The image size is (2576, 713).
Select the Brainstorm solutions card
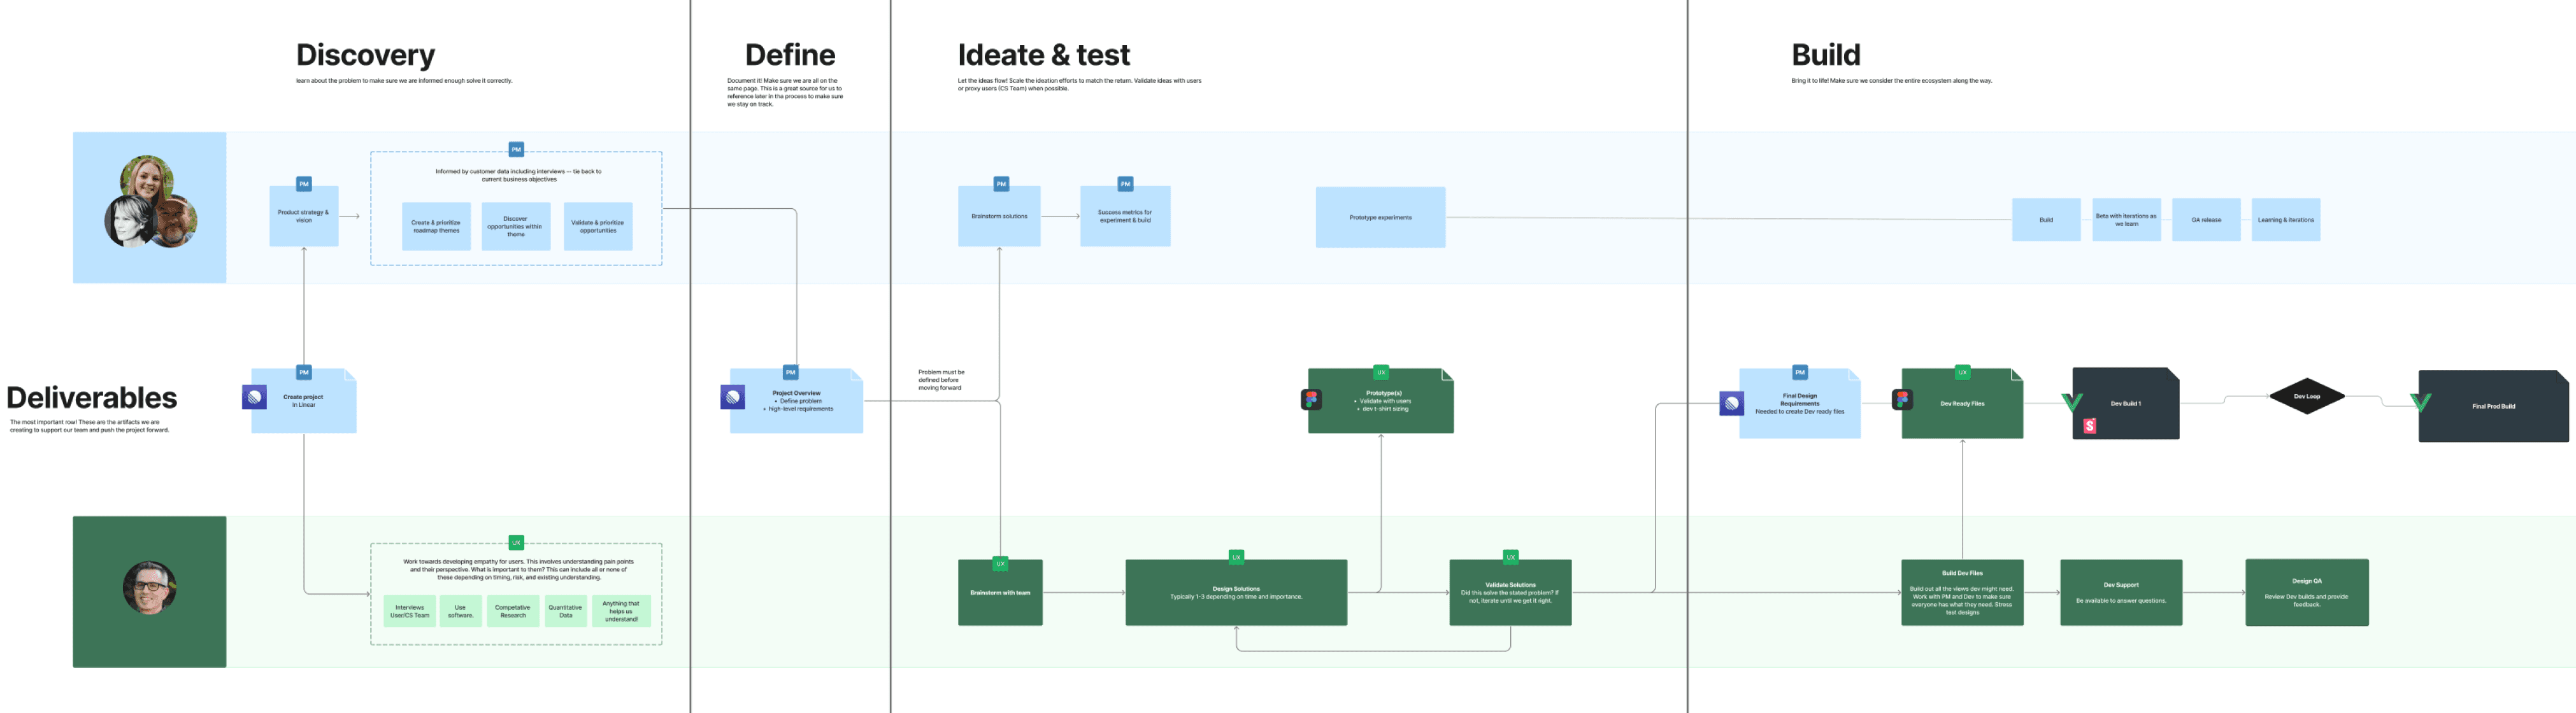(x=999, y=217)
